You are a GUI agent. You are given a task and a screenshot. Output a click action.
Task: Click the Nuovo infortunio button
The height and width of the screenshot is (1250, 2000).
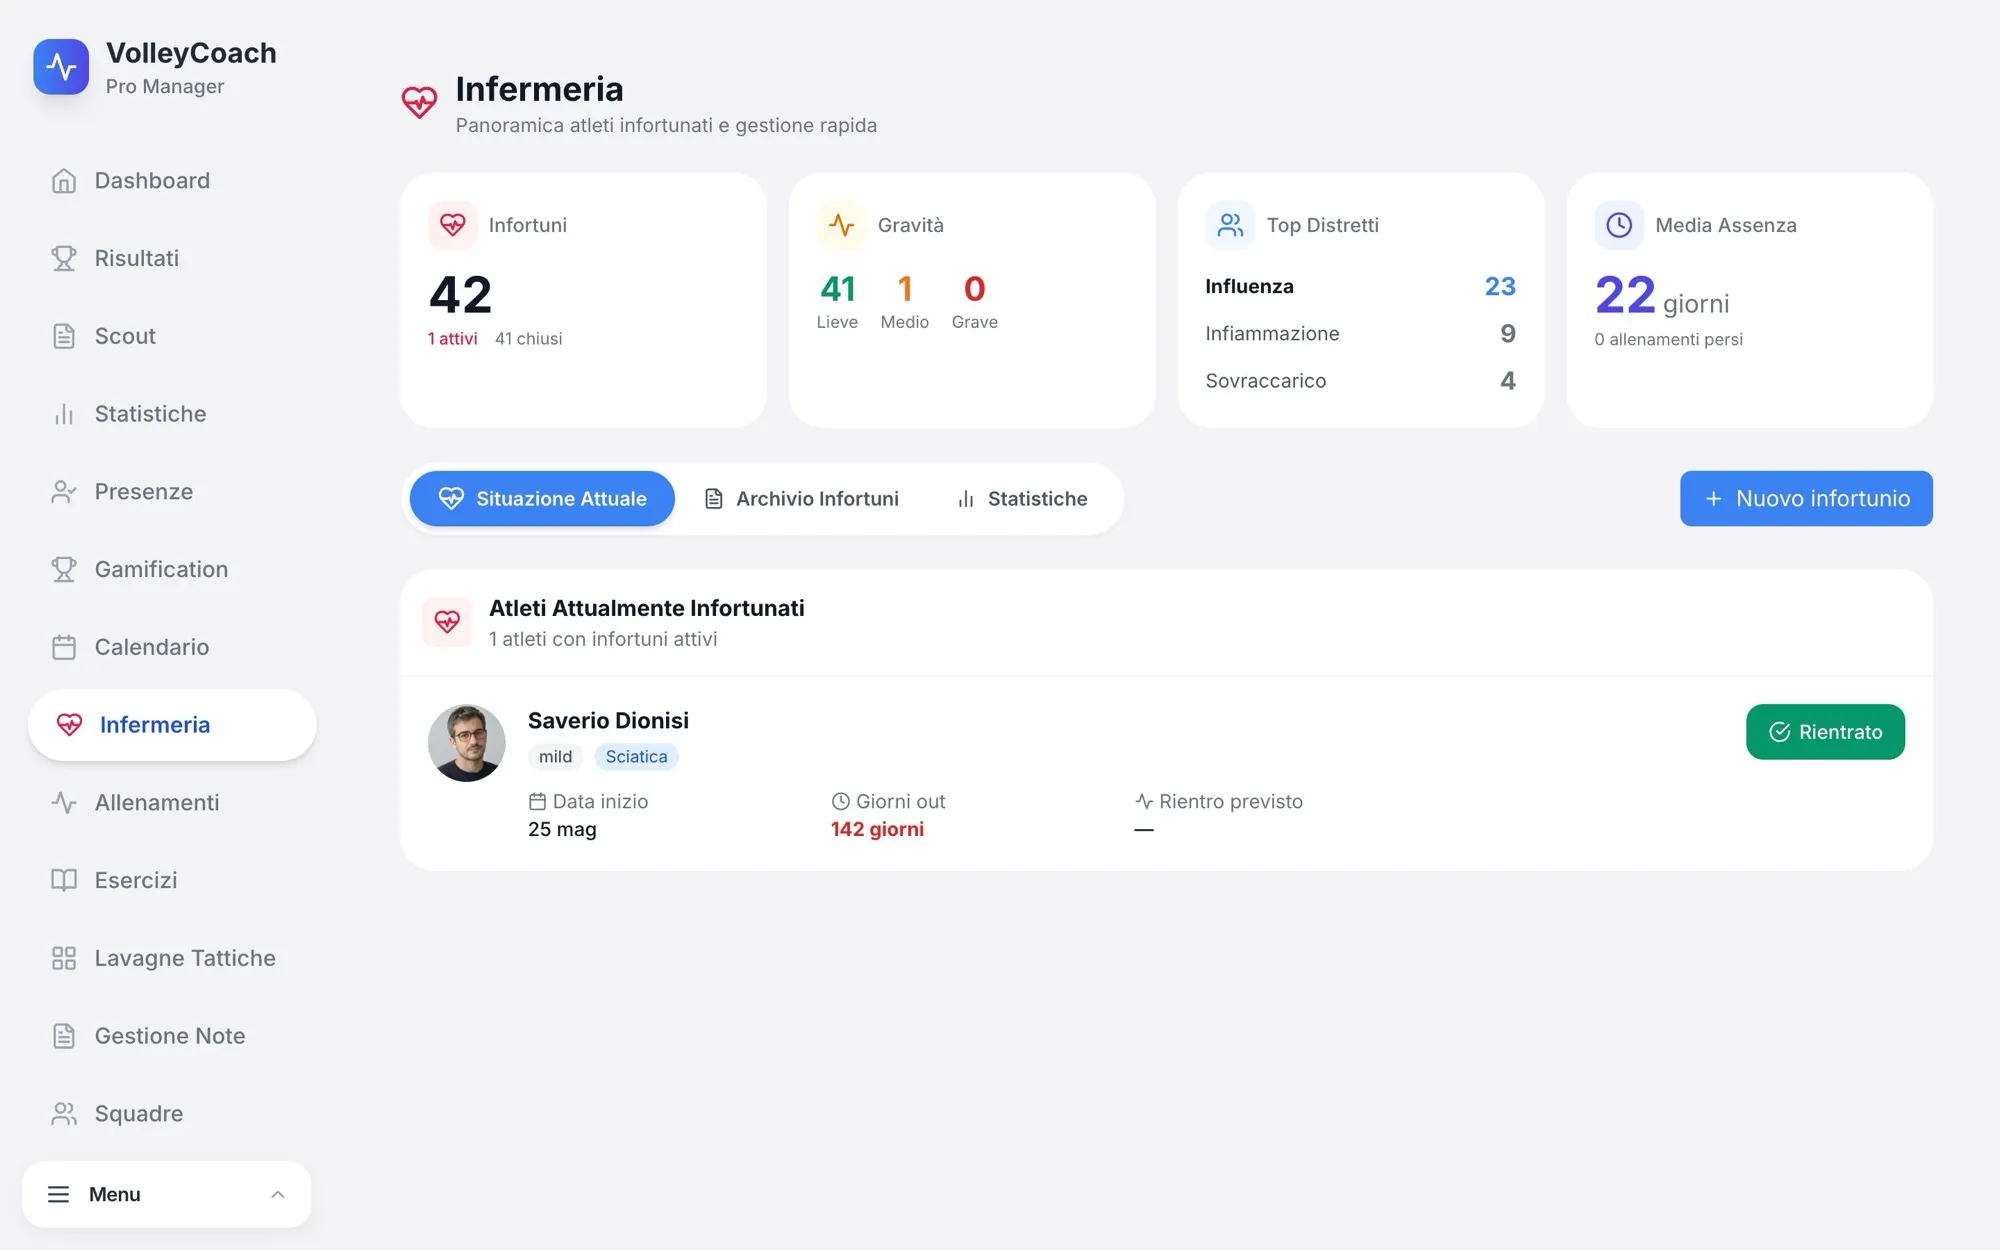tap(1806, 498)
